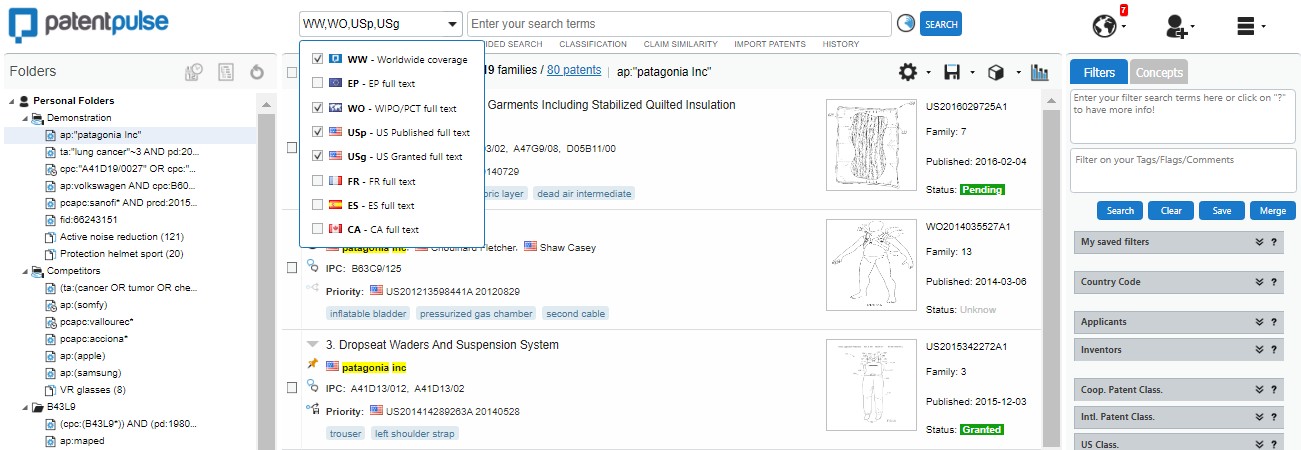Click the gear settings icon in results toolbar
The width and height of the screenshot is (1301, 450).
908,72
